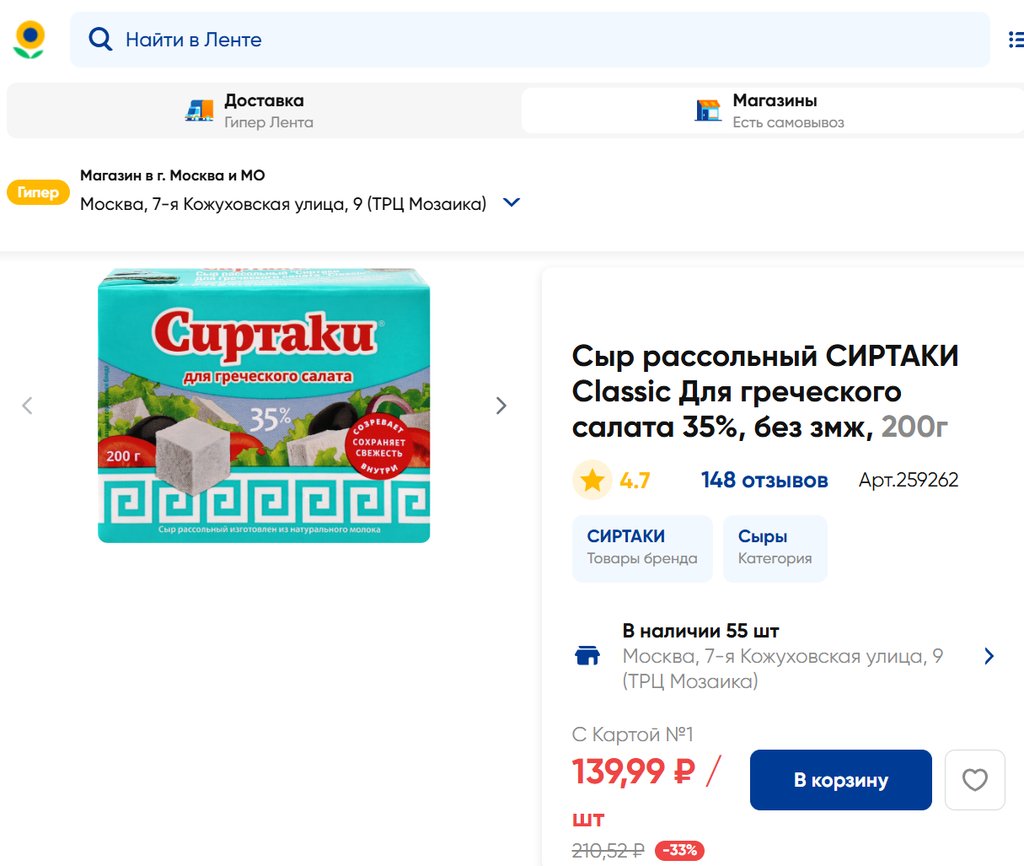Click the yellow rating star icon
Viewport: 1024px width, 866px height.
592,481
